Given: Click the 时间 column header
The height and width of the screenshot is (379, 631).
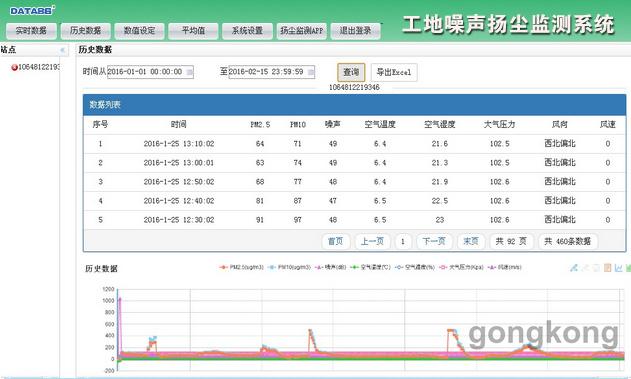Looking at the screenshot, I should pos(179,125).
